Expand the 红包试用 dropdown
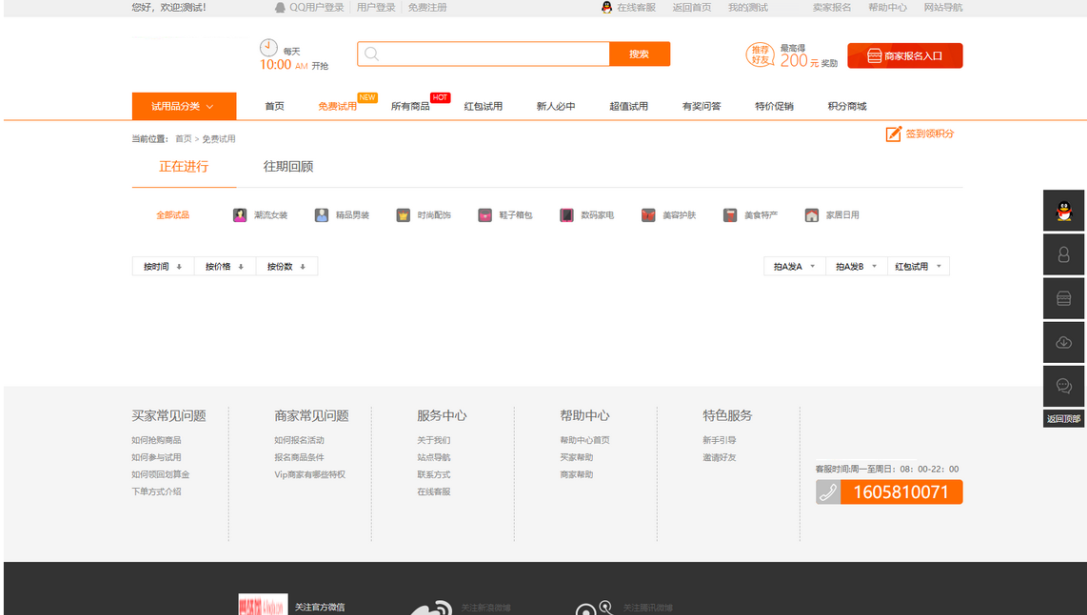Image resolution: width=1087 pixels, height=615 pixels. pos(918,265)
